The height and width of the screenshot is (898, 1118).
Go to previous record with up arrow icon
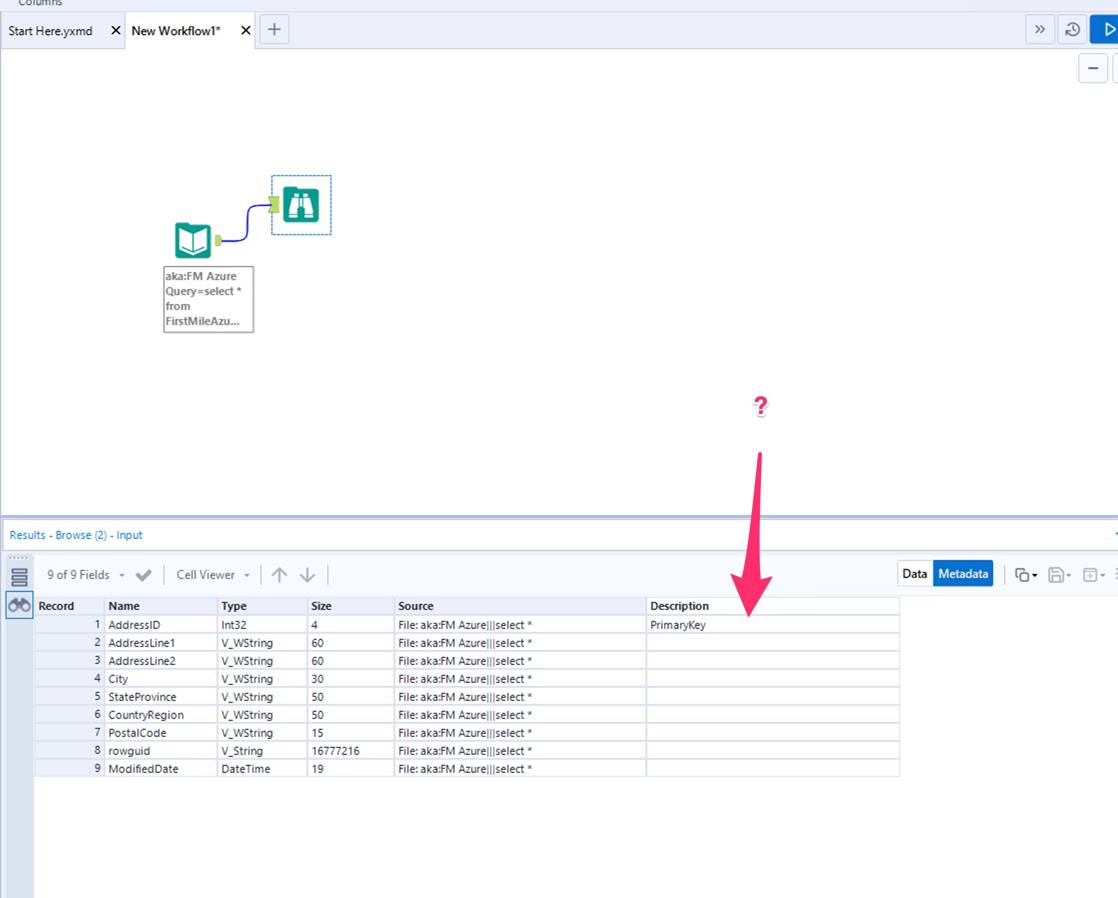pyautogui.click(x=279, y=574)
